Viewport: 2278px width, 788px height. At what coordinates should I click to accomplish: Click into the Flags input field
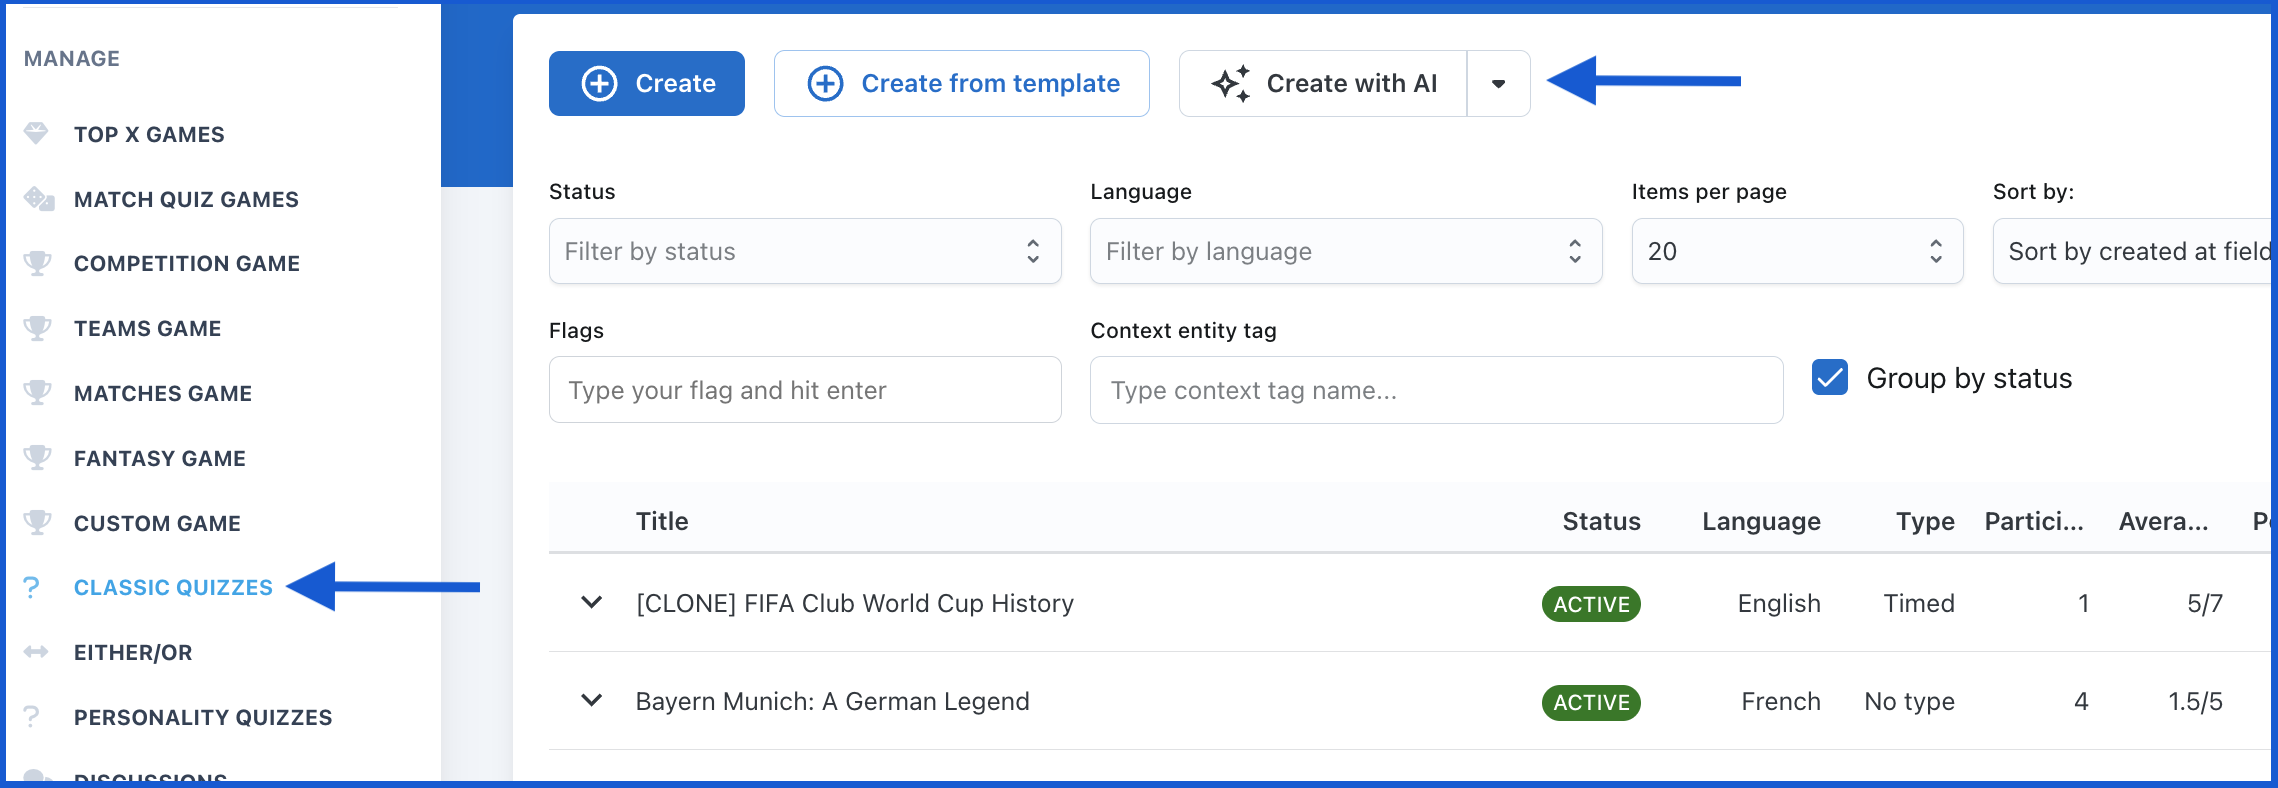pos(804,390)
